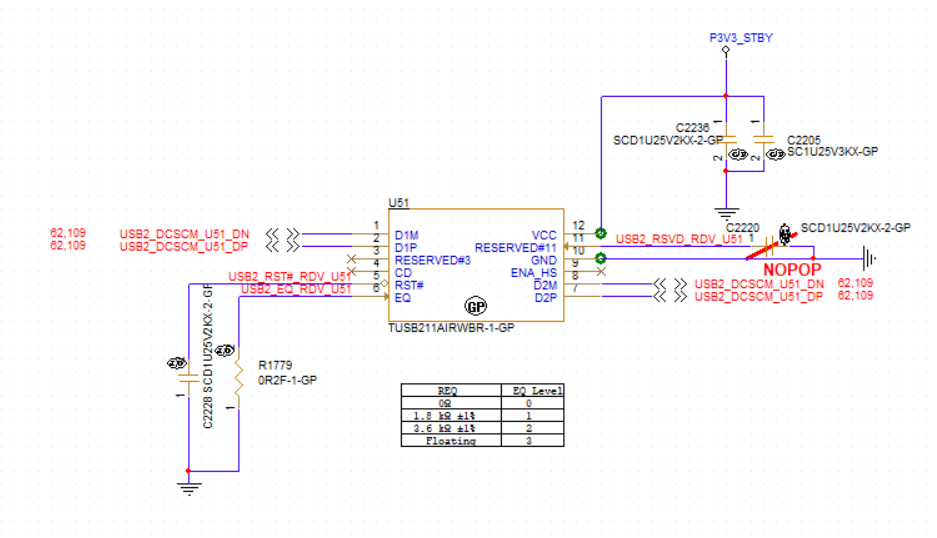This screenshot has width=937, height=538.
Task: Click the Floating row in EQ table
Action: tap(482, 441)
